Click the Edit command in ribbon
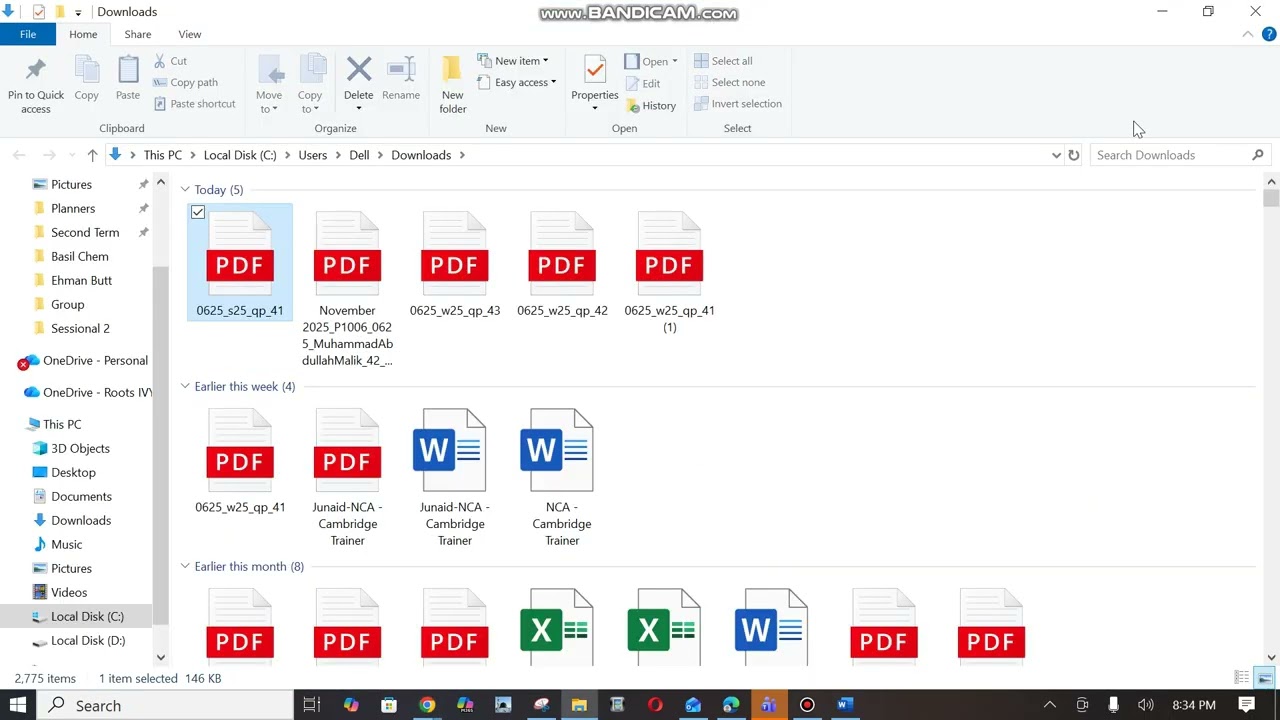1280x720 pixels. tap(643, 84)
